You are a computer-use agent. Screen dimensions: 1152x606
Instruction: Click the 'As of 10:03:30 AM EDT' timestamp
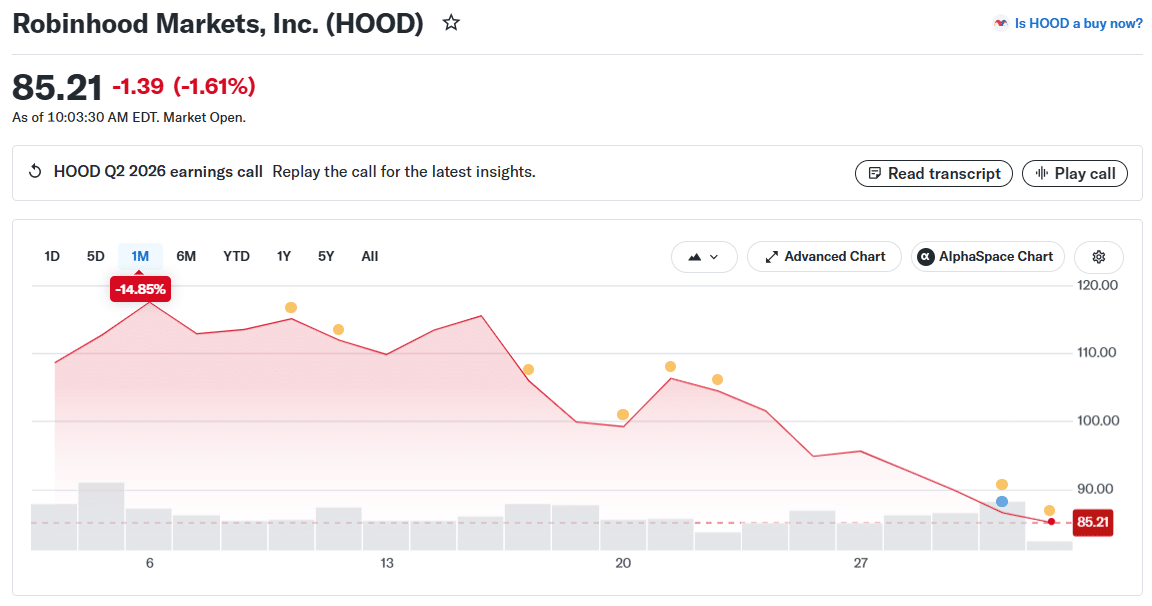click(x=84, y=118)
